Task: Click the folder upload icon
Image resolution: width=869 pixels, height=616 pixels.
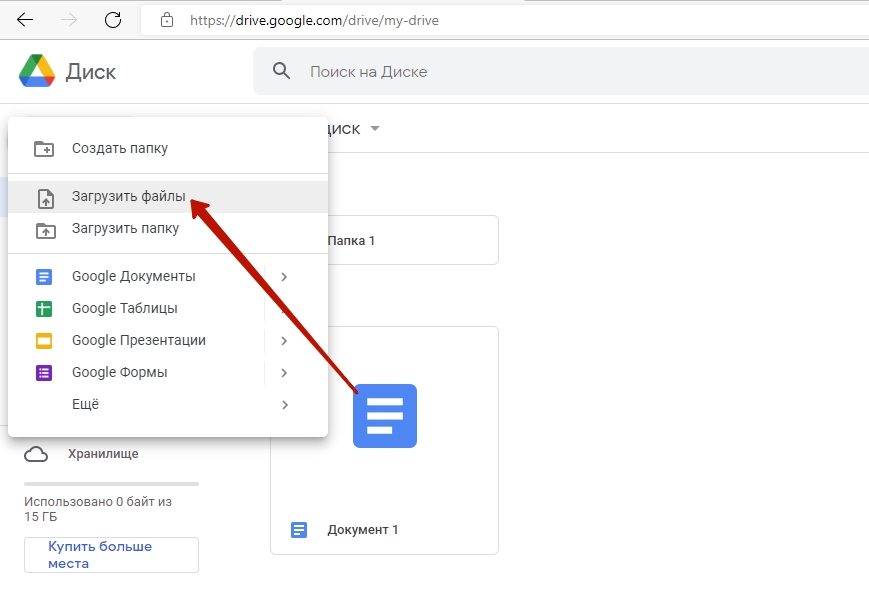Action: point(45,230)
